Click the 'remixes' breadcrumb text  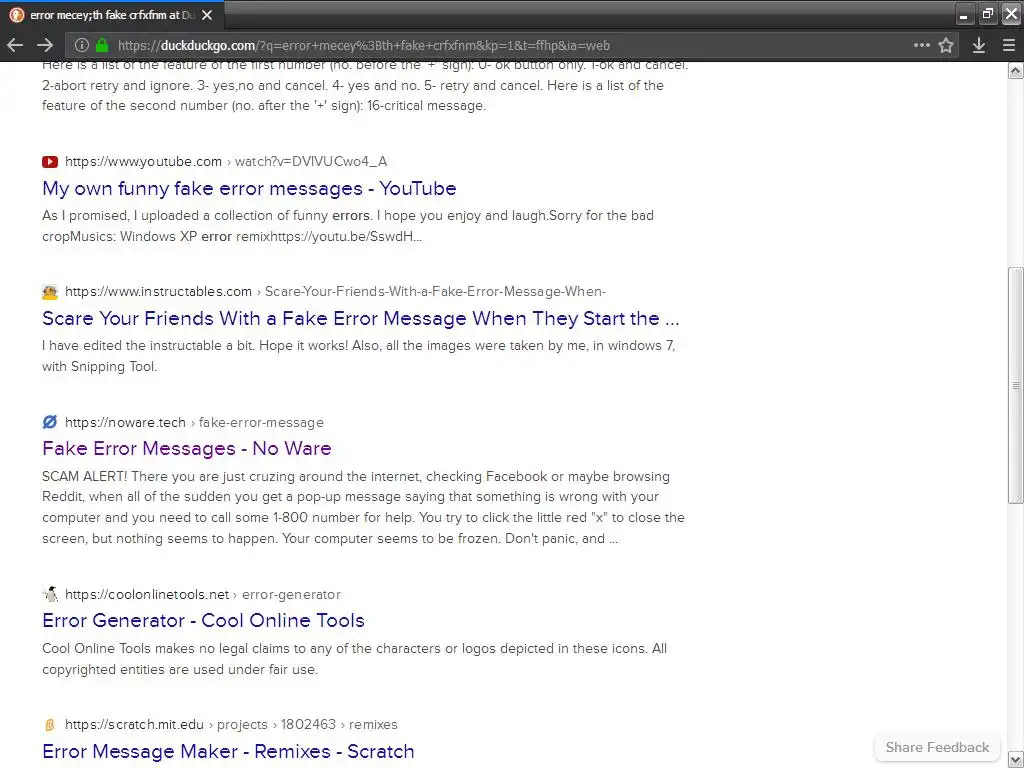373,724
